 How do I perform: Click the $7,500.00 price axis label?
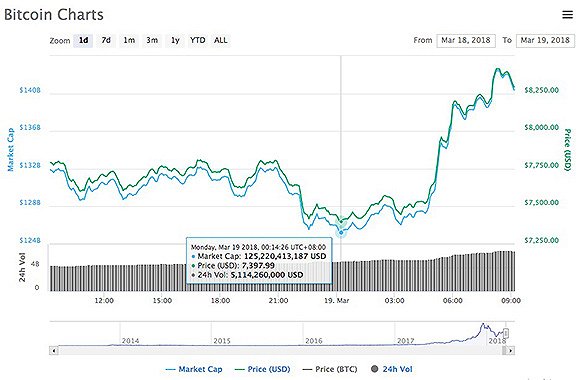point(541,202)
